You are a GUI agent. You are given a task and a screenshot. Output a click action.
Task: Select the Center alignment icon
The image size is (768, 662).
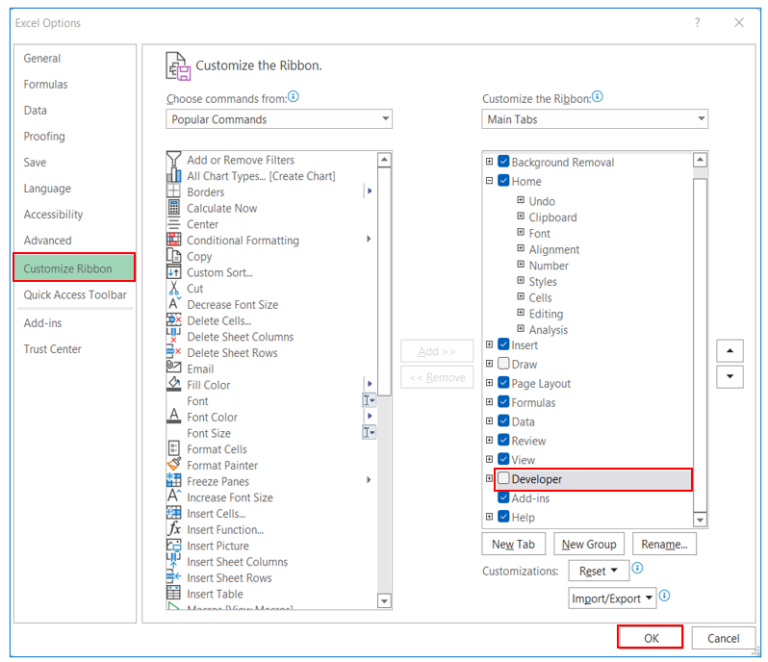[174, 224]
